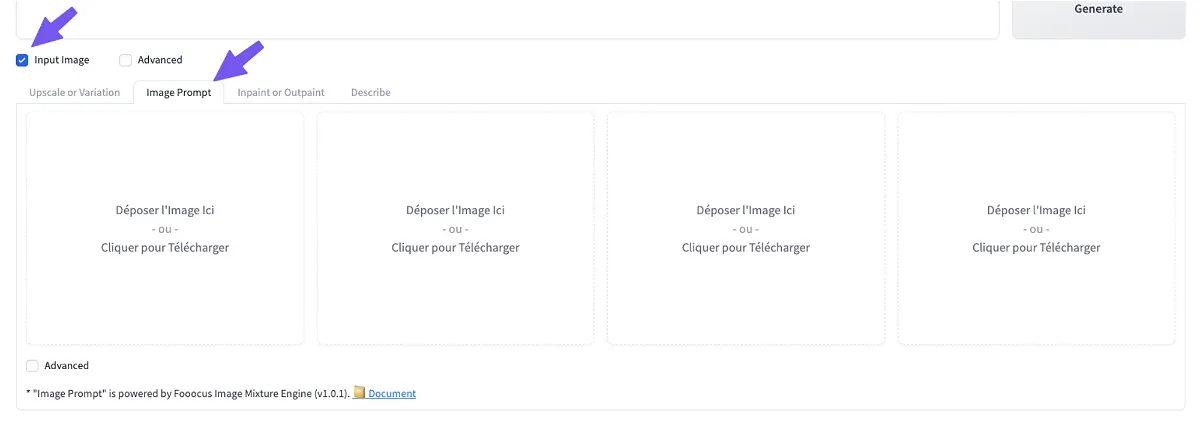The width and height of the screenshot is (1200, 425).
Task: Click the fourth image upload box
Action: click(x=1036, y=160)
